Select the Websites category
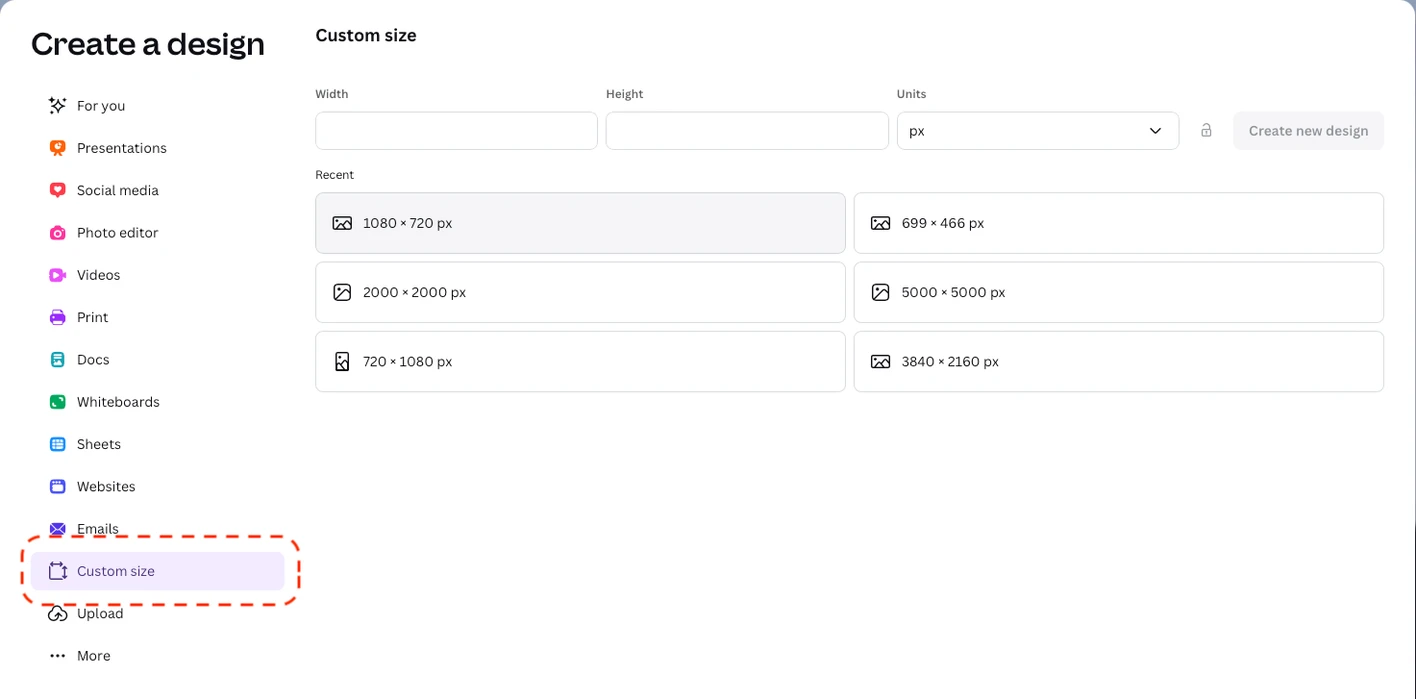 click(x=105, y=487)
